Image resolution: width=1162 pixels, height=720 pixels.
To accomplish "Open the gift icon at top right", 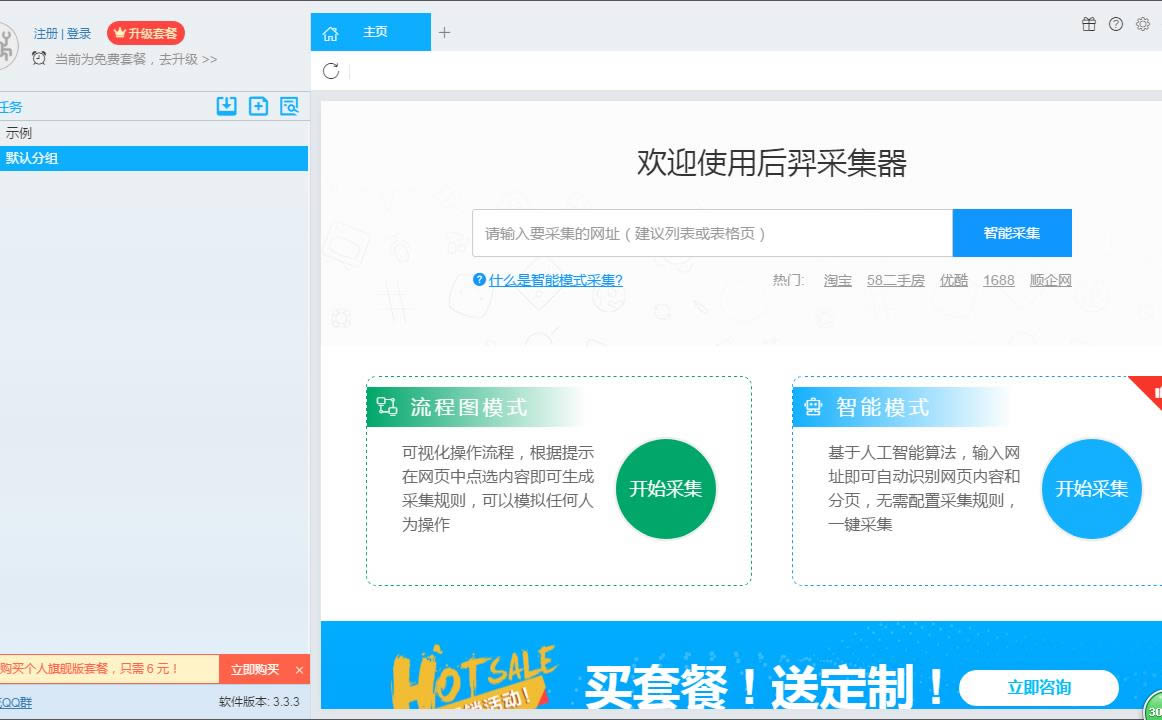I will pyautogui.click(x=1089, y=24).
